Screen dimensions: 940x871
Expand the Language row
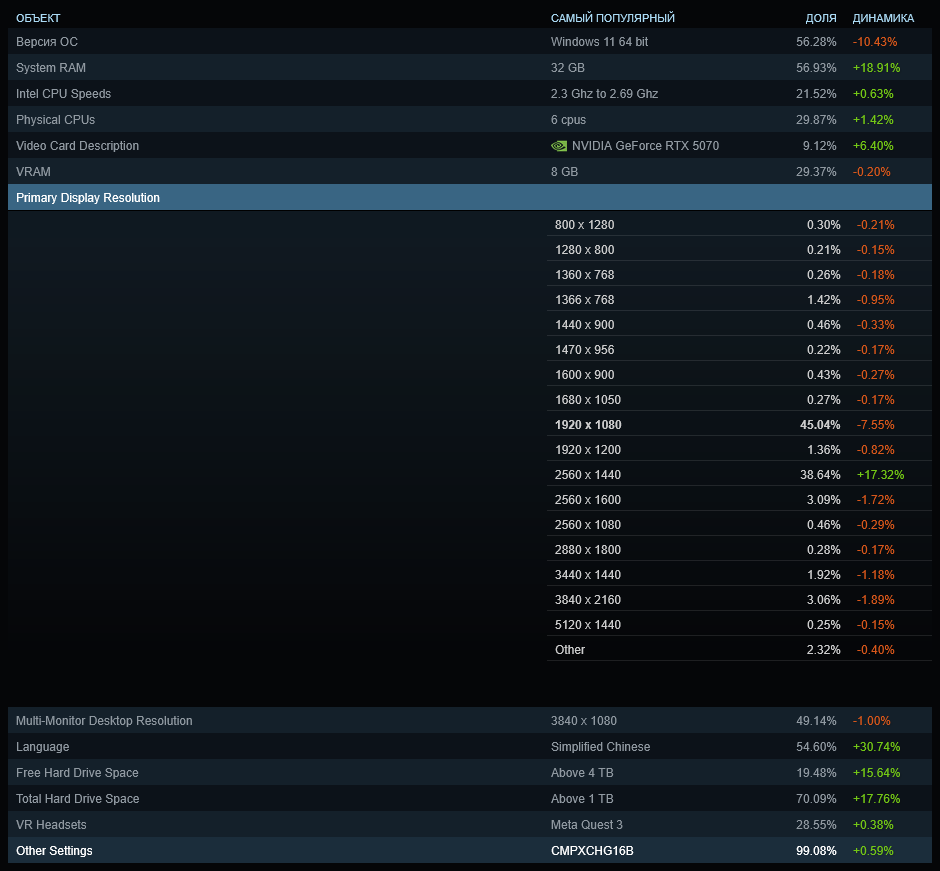point(470,746)
